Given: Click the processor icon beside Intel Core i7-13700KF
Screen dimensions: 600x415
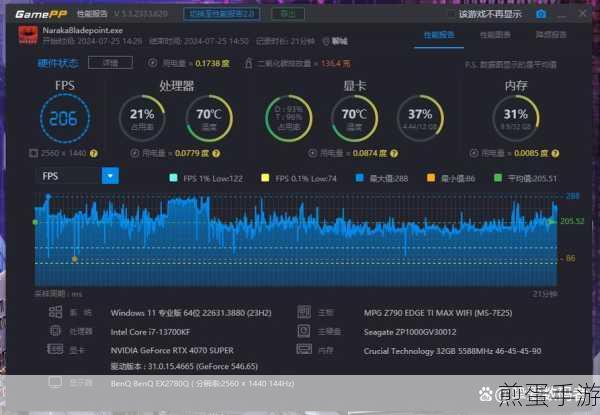Looking at the screenshot, I should click(x=55, y=331).
